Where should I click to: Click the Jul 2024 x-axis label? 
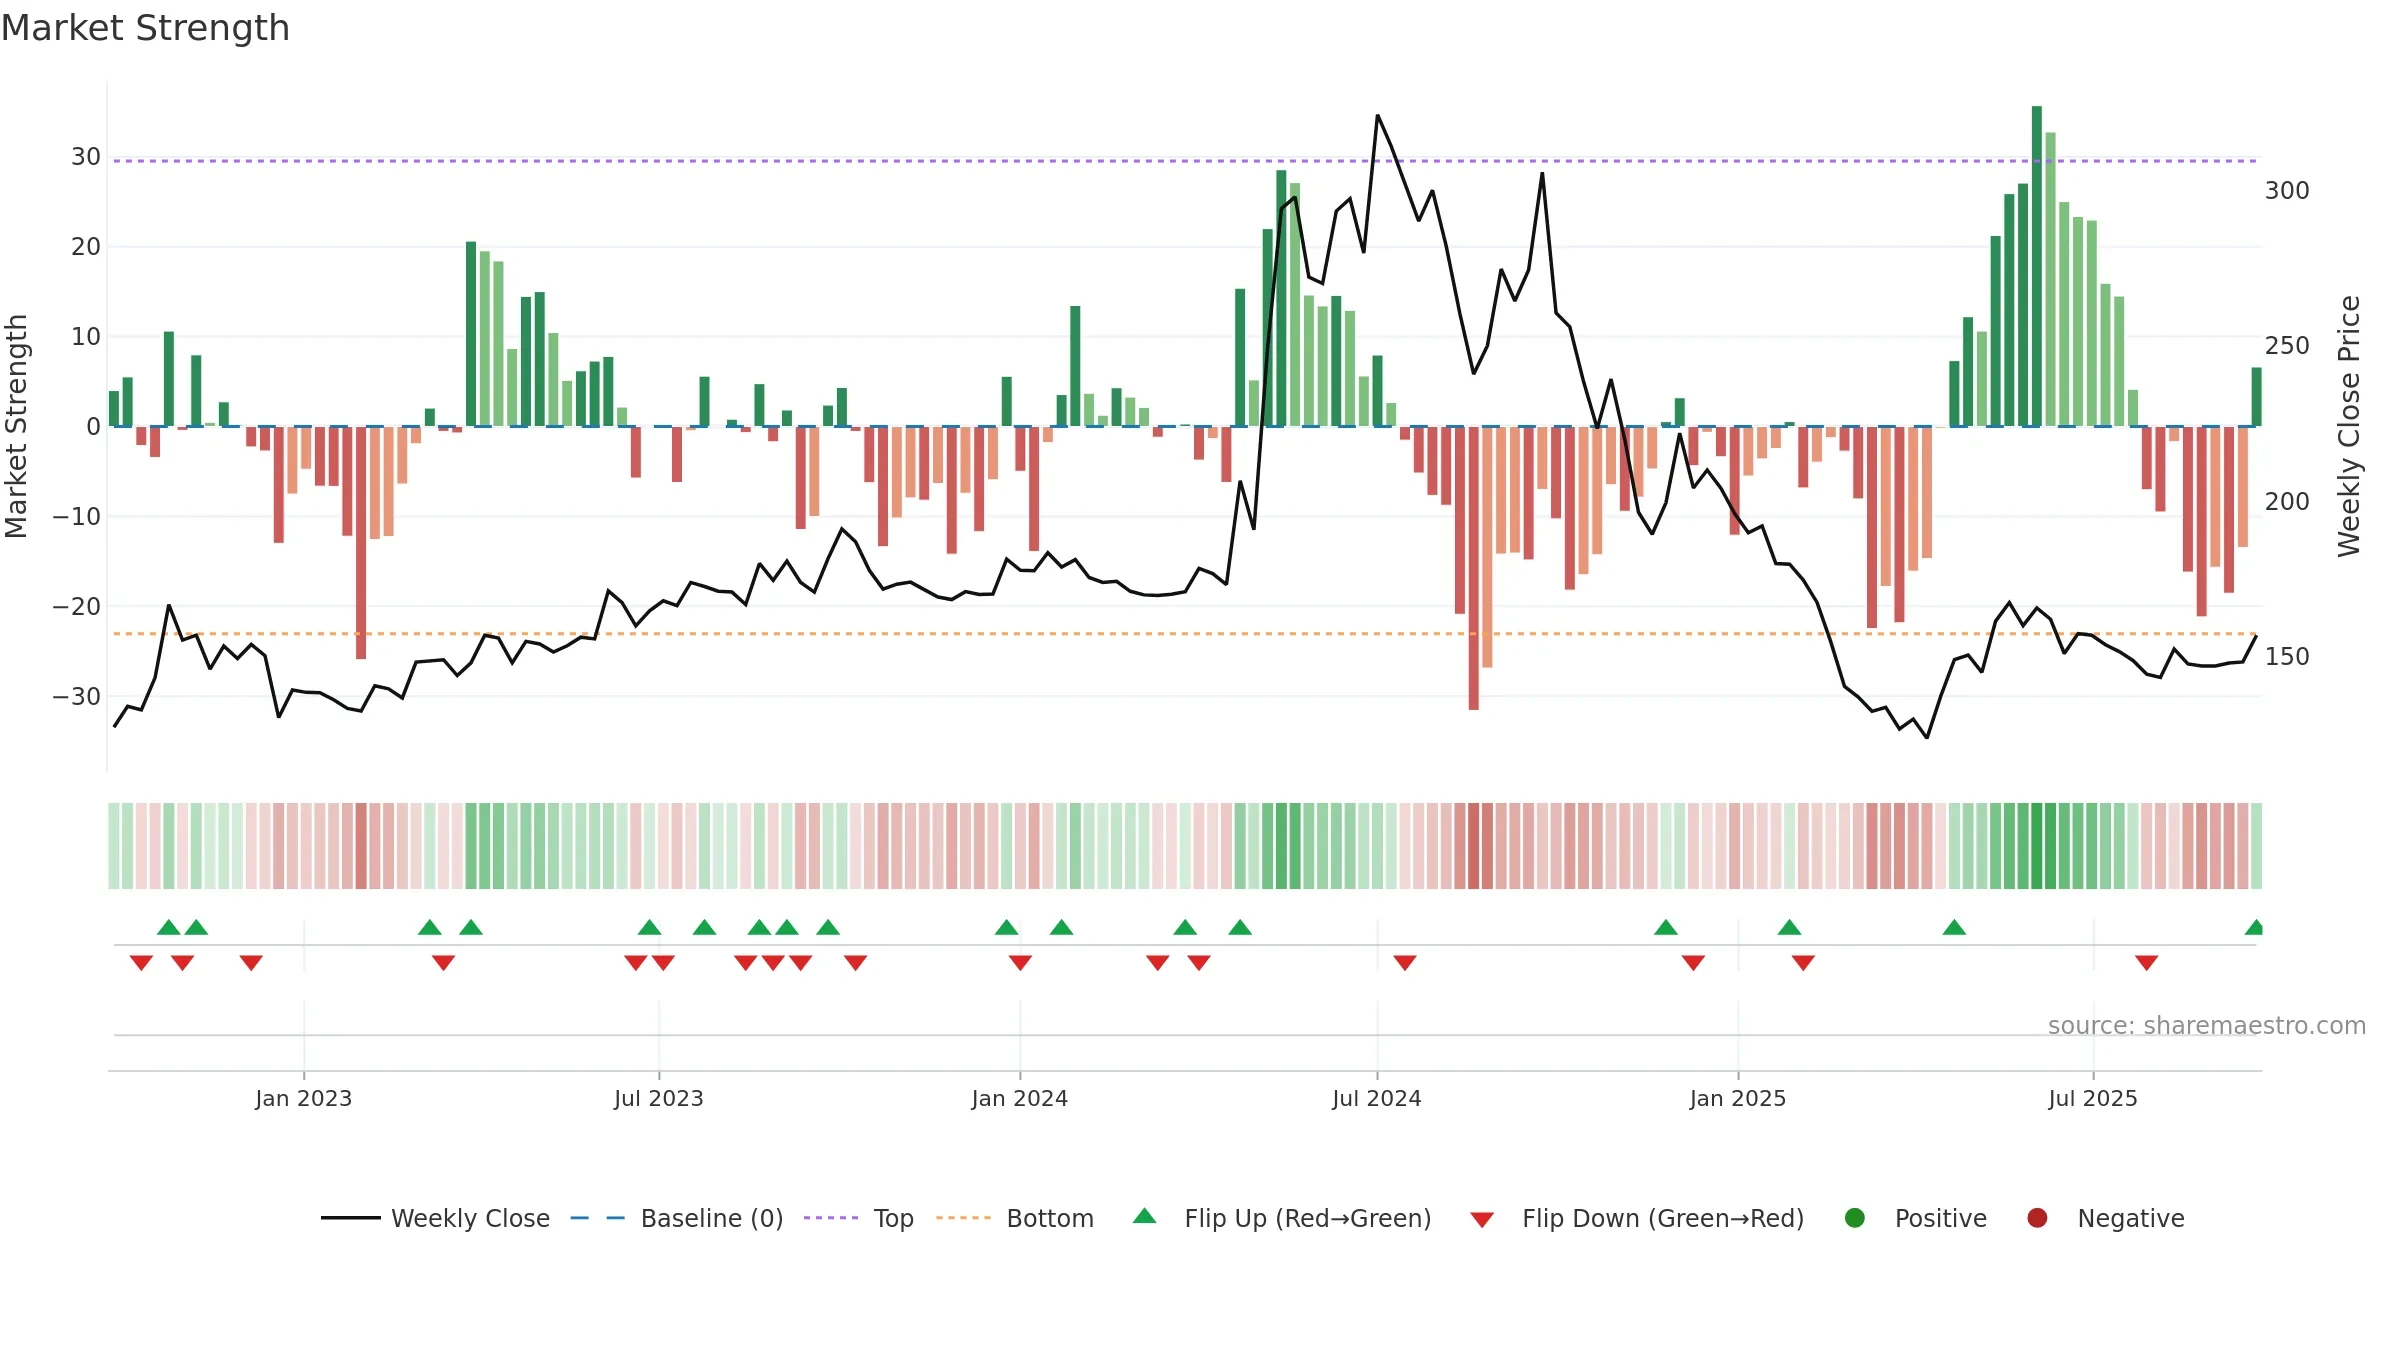pos(1377,1098)
